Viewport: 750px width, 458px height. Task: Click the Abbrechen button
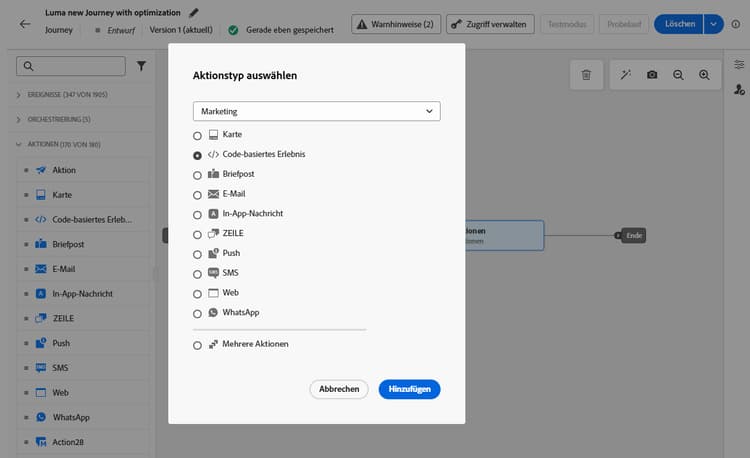pyautogui.click(x=339, y=389)
